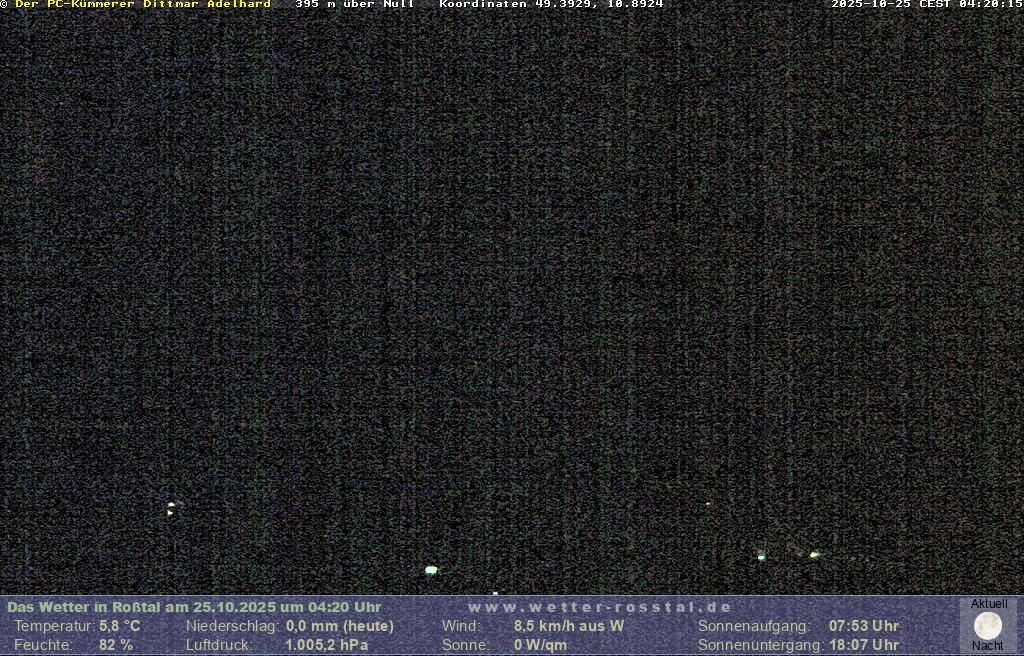Click the Sonnenuntergang time 18:07 Uhr
1024x656 pixels.
(864, 645)
